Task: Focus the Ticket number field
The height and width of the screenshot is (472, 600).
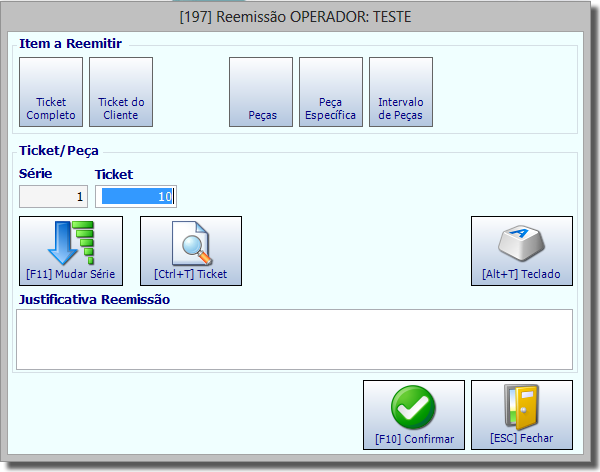Action: (136, 196)
